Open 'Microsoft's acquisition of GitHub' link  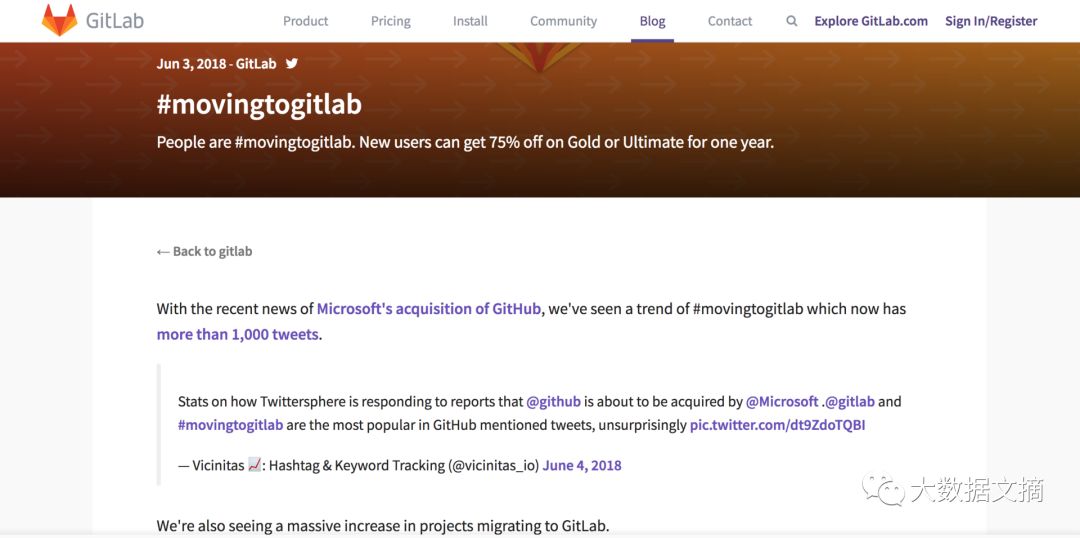click(428, 309)
